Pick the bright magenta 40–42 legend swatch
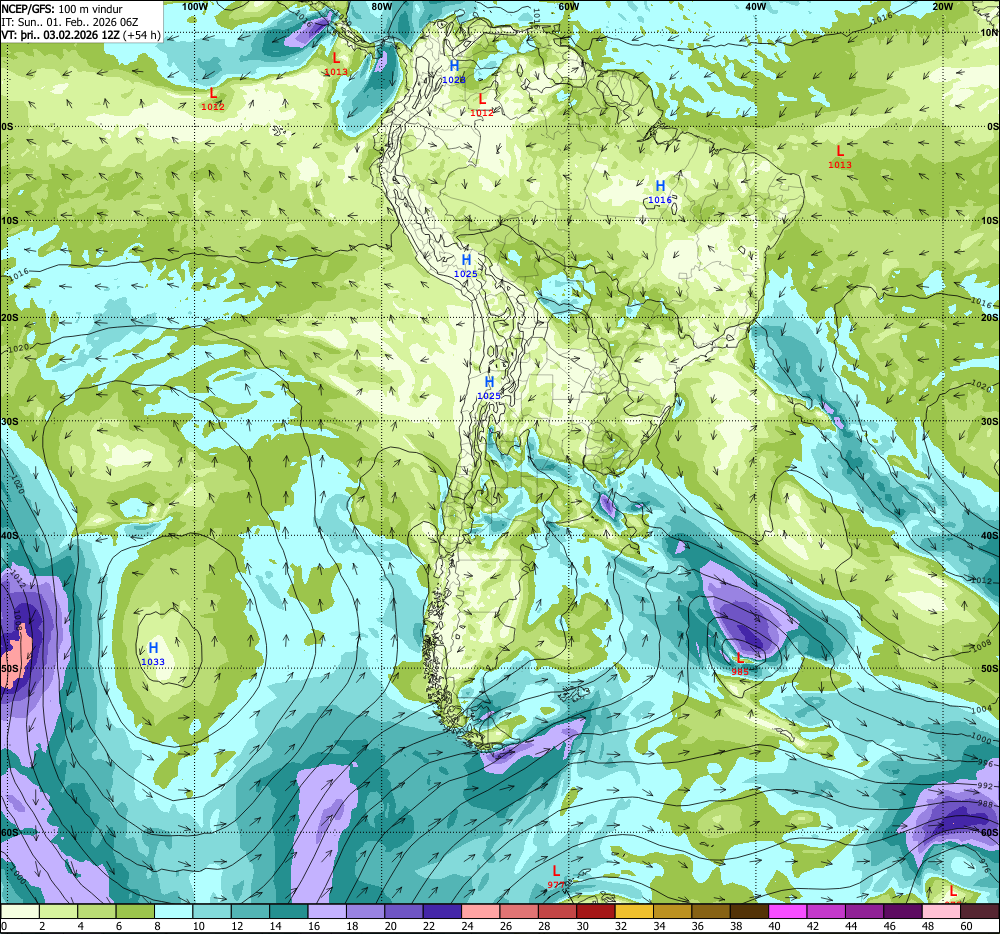1000x934 pixels. [x=788, y=912]
